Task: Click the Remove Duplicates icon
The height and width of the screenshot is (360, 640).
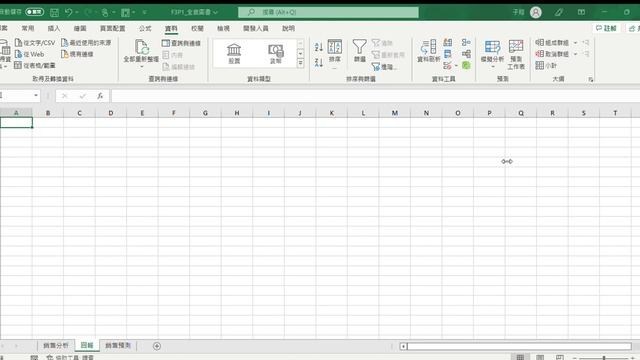Action: coord(448,54)
